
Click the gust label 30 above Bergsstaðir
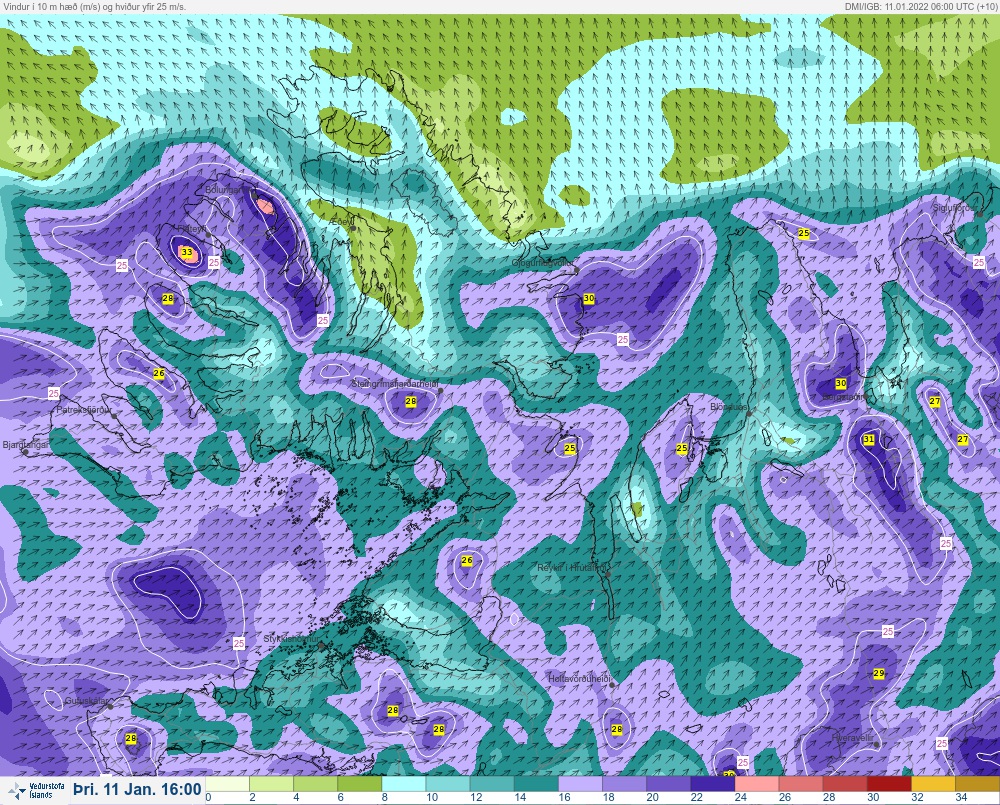click(x=841, y=383)
